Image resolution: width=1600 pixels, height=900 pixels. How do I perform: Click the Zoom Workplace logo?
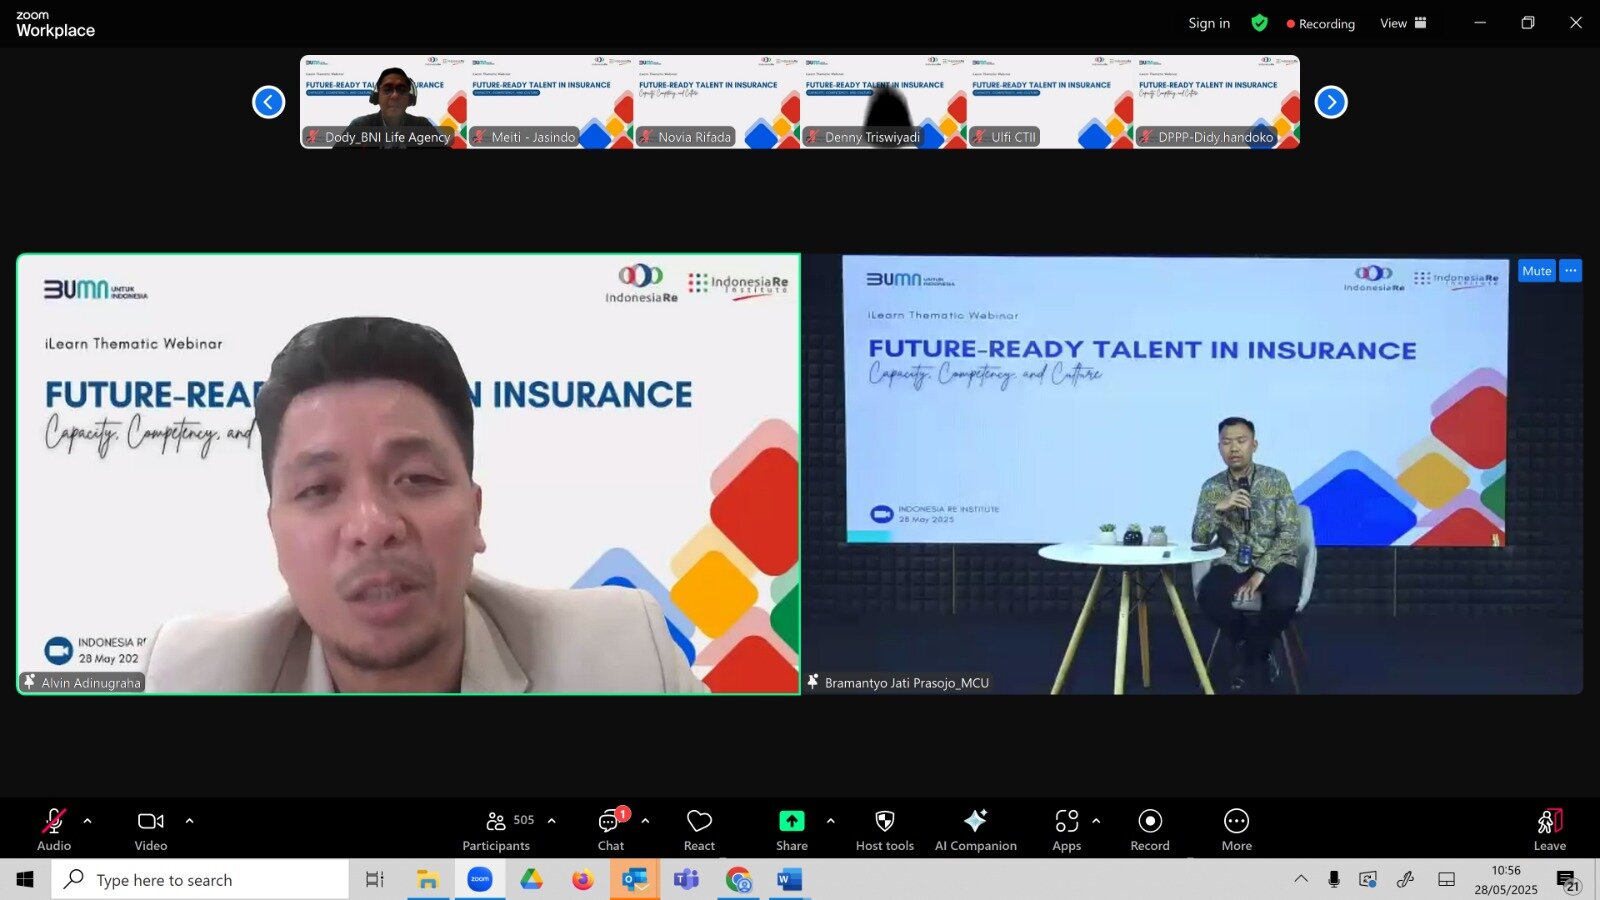56,24
